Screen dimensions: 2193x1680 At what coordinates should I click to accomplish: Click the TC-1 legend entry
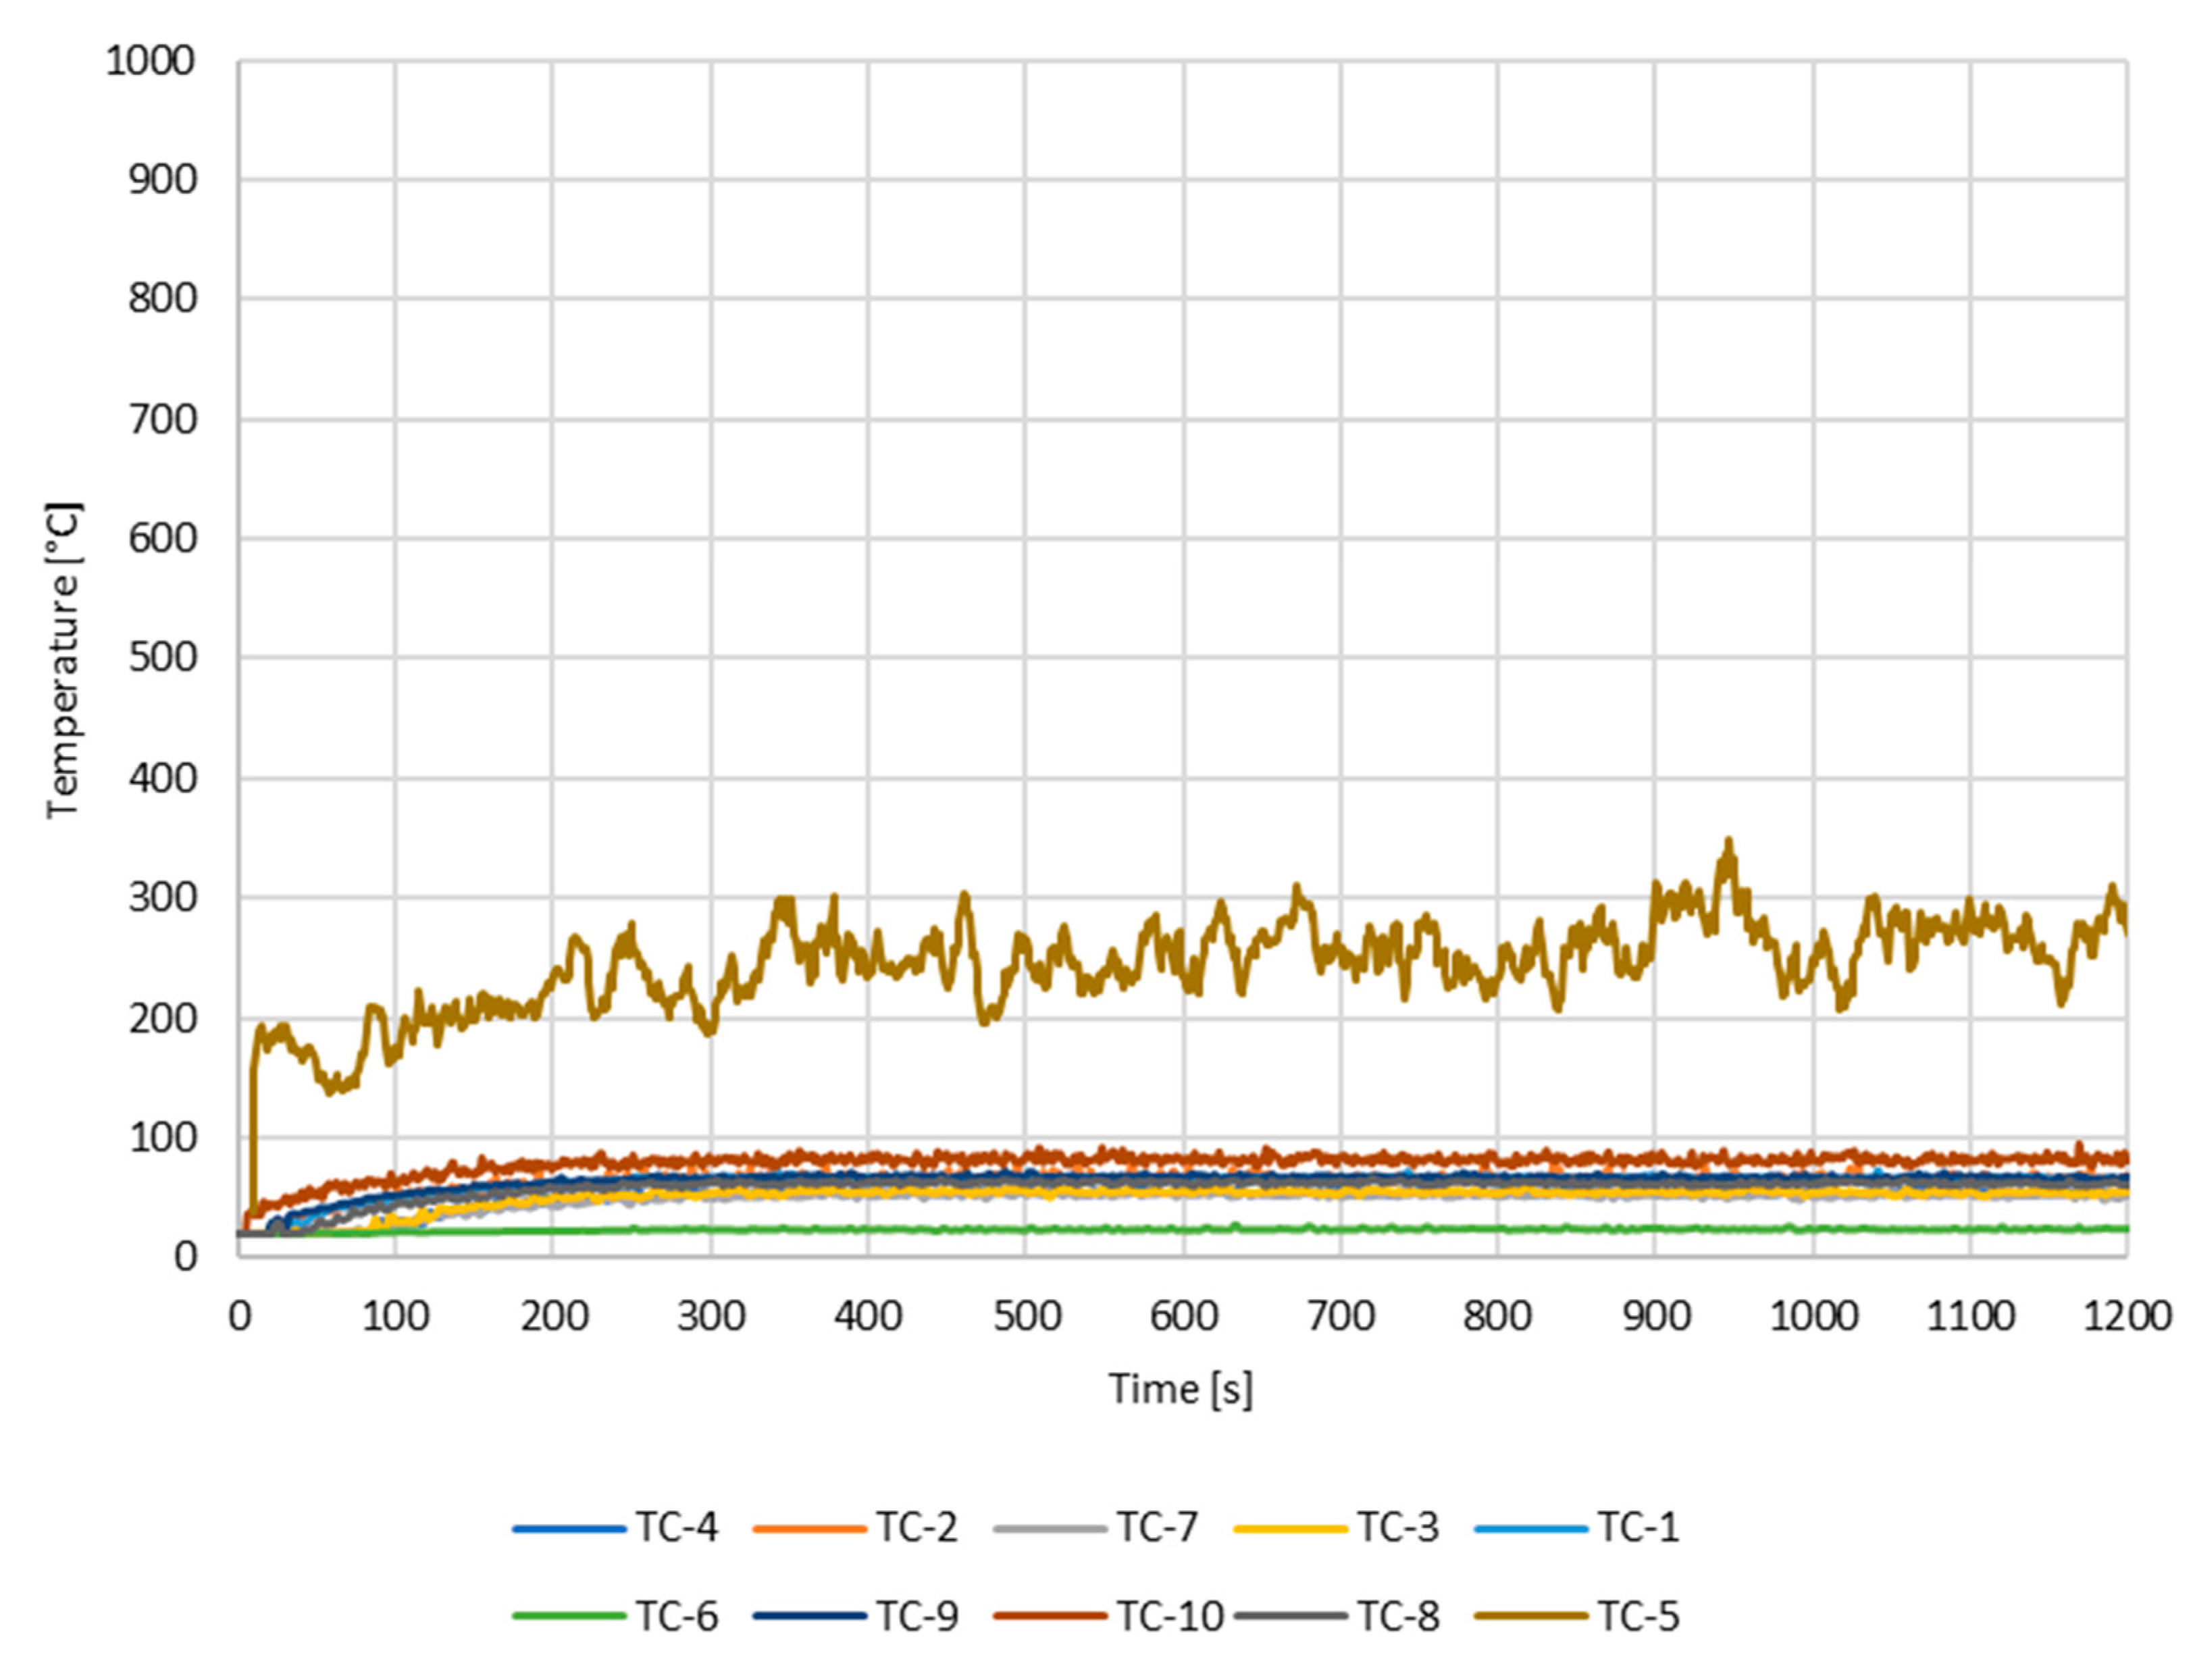[1638, 1527]
